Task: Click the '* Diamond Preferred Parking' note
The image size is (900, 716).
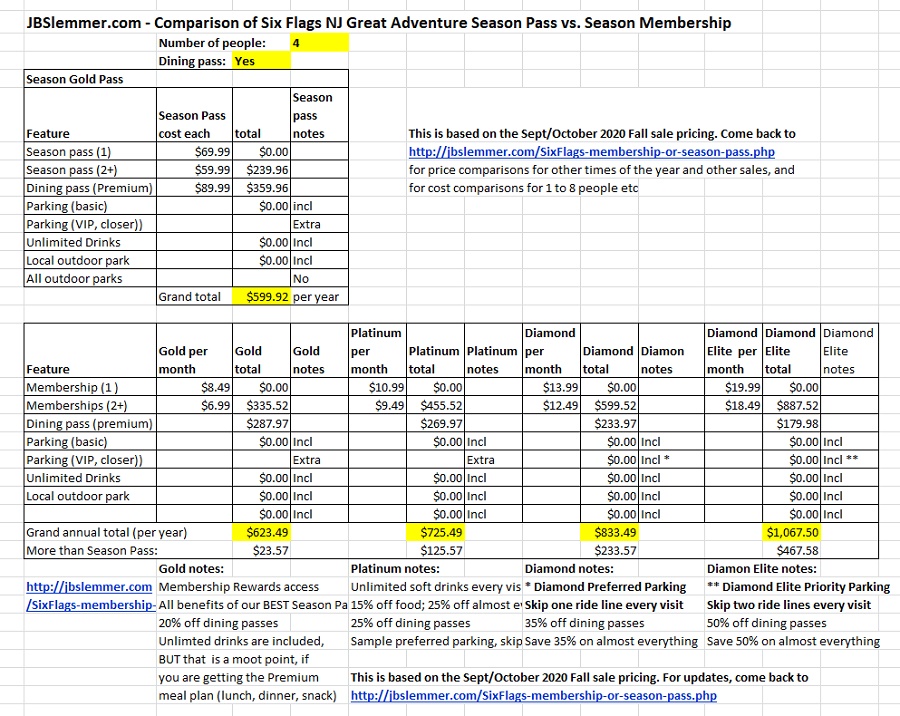Action: tap(605, 587)
